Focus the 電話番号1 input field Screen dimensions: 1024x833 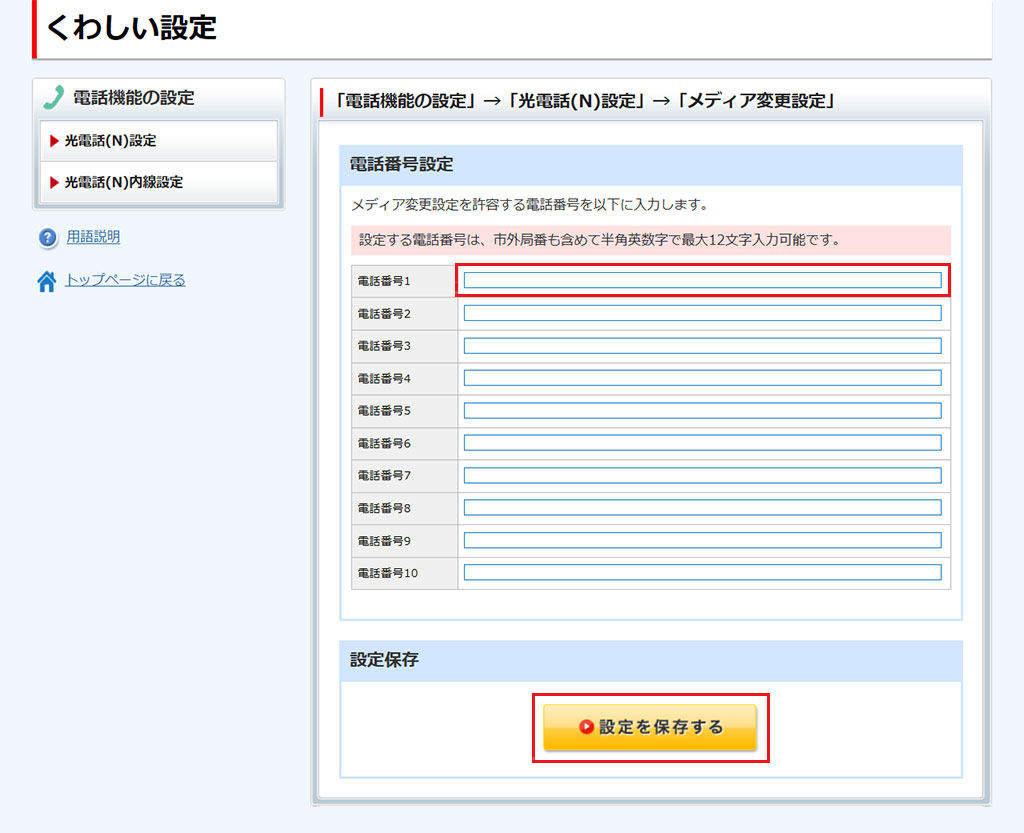click(x=702, y=281)
